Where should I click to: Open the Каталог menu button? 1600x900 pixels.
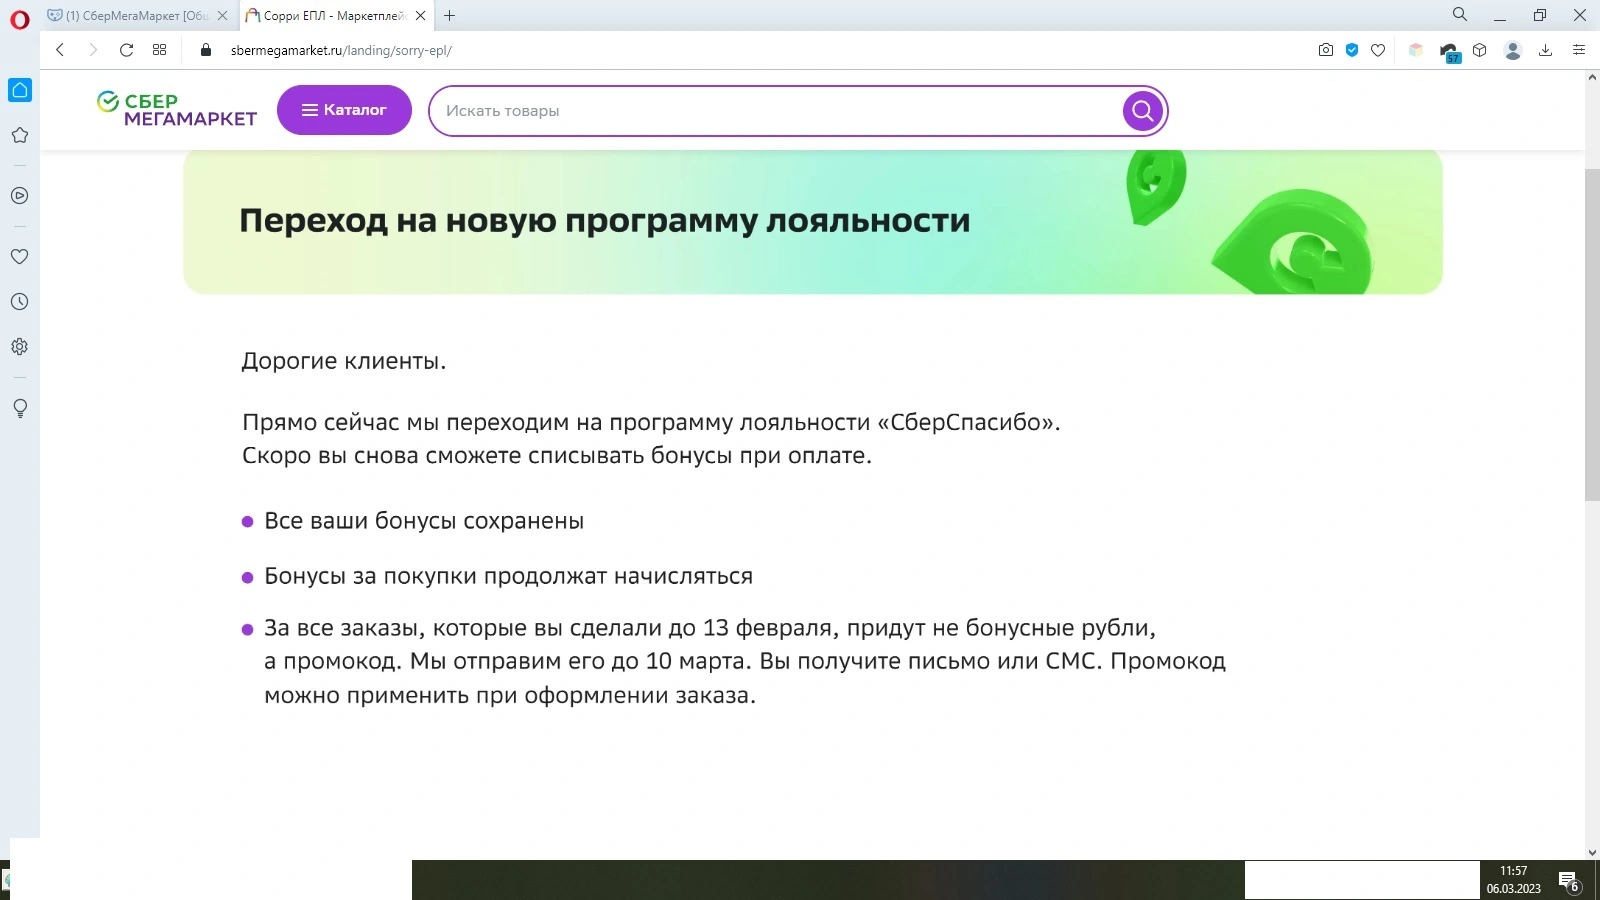pyautogui.click(x=344, y=110)
